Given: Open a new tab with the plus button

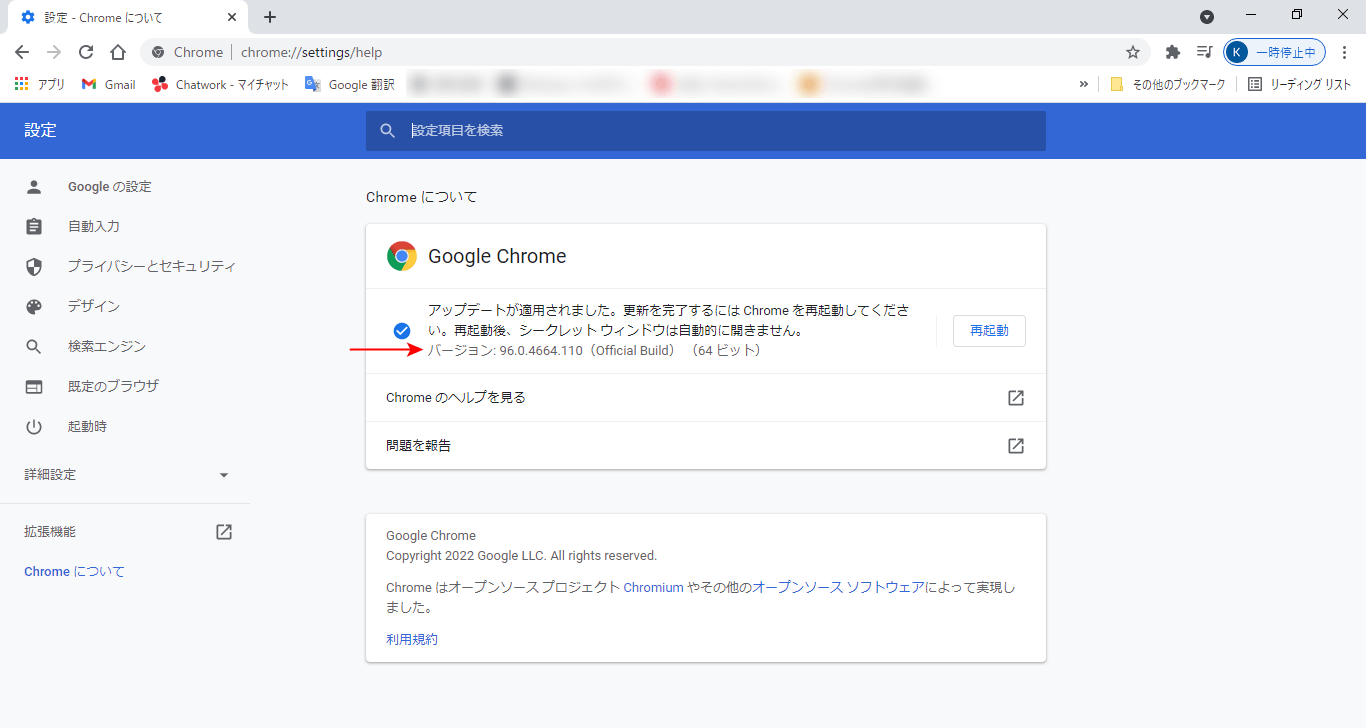Looking at the screenshot, I should 270,17.
